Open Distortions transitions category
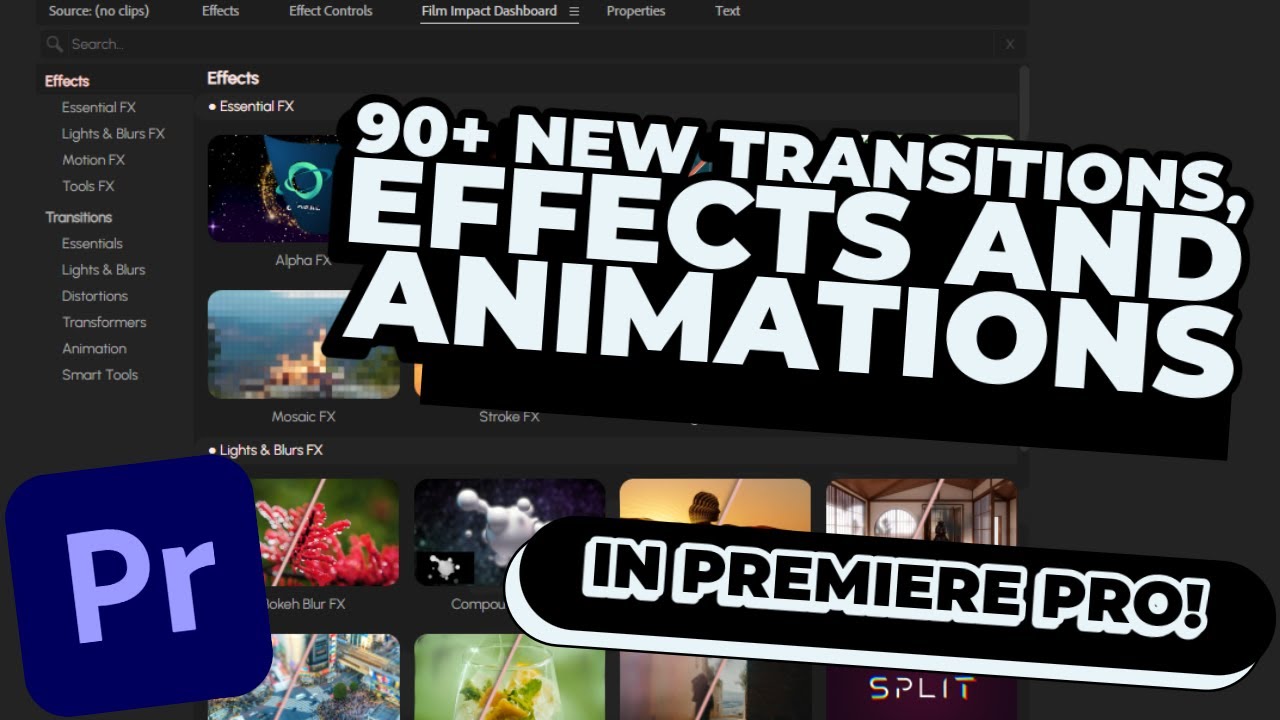 95,295
